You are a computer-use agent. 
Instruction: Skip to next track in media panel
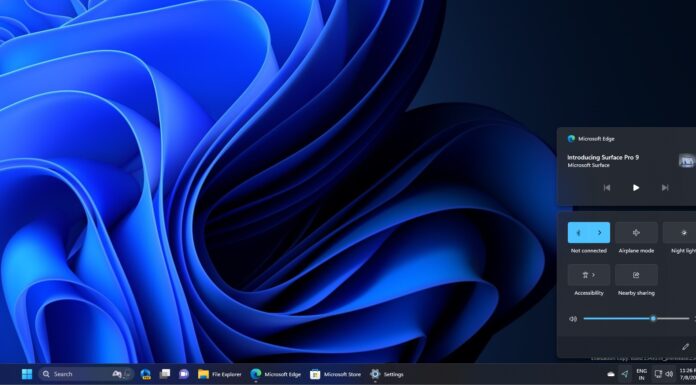tap(665, 188)
